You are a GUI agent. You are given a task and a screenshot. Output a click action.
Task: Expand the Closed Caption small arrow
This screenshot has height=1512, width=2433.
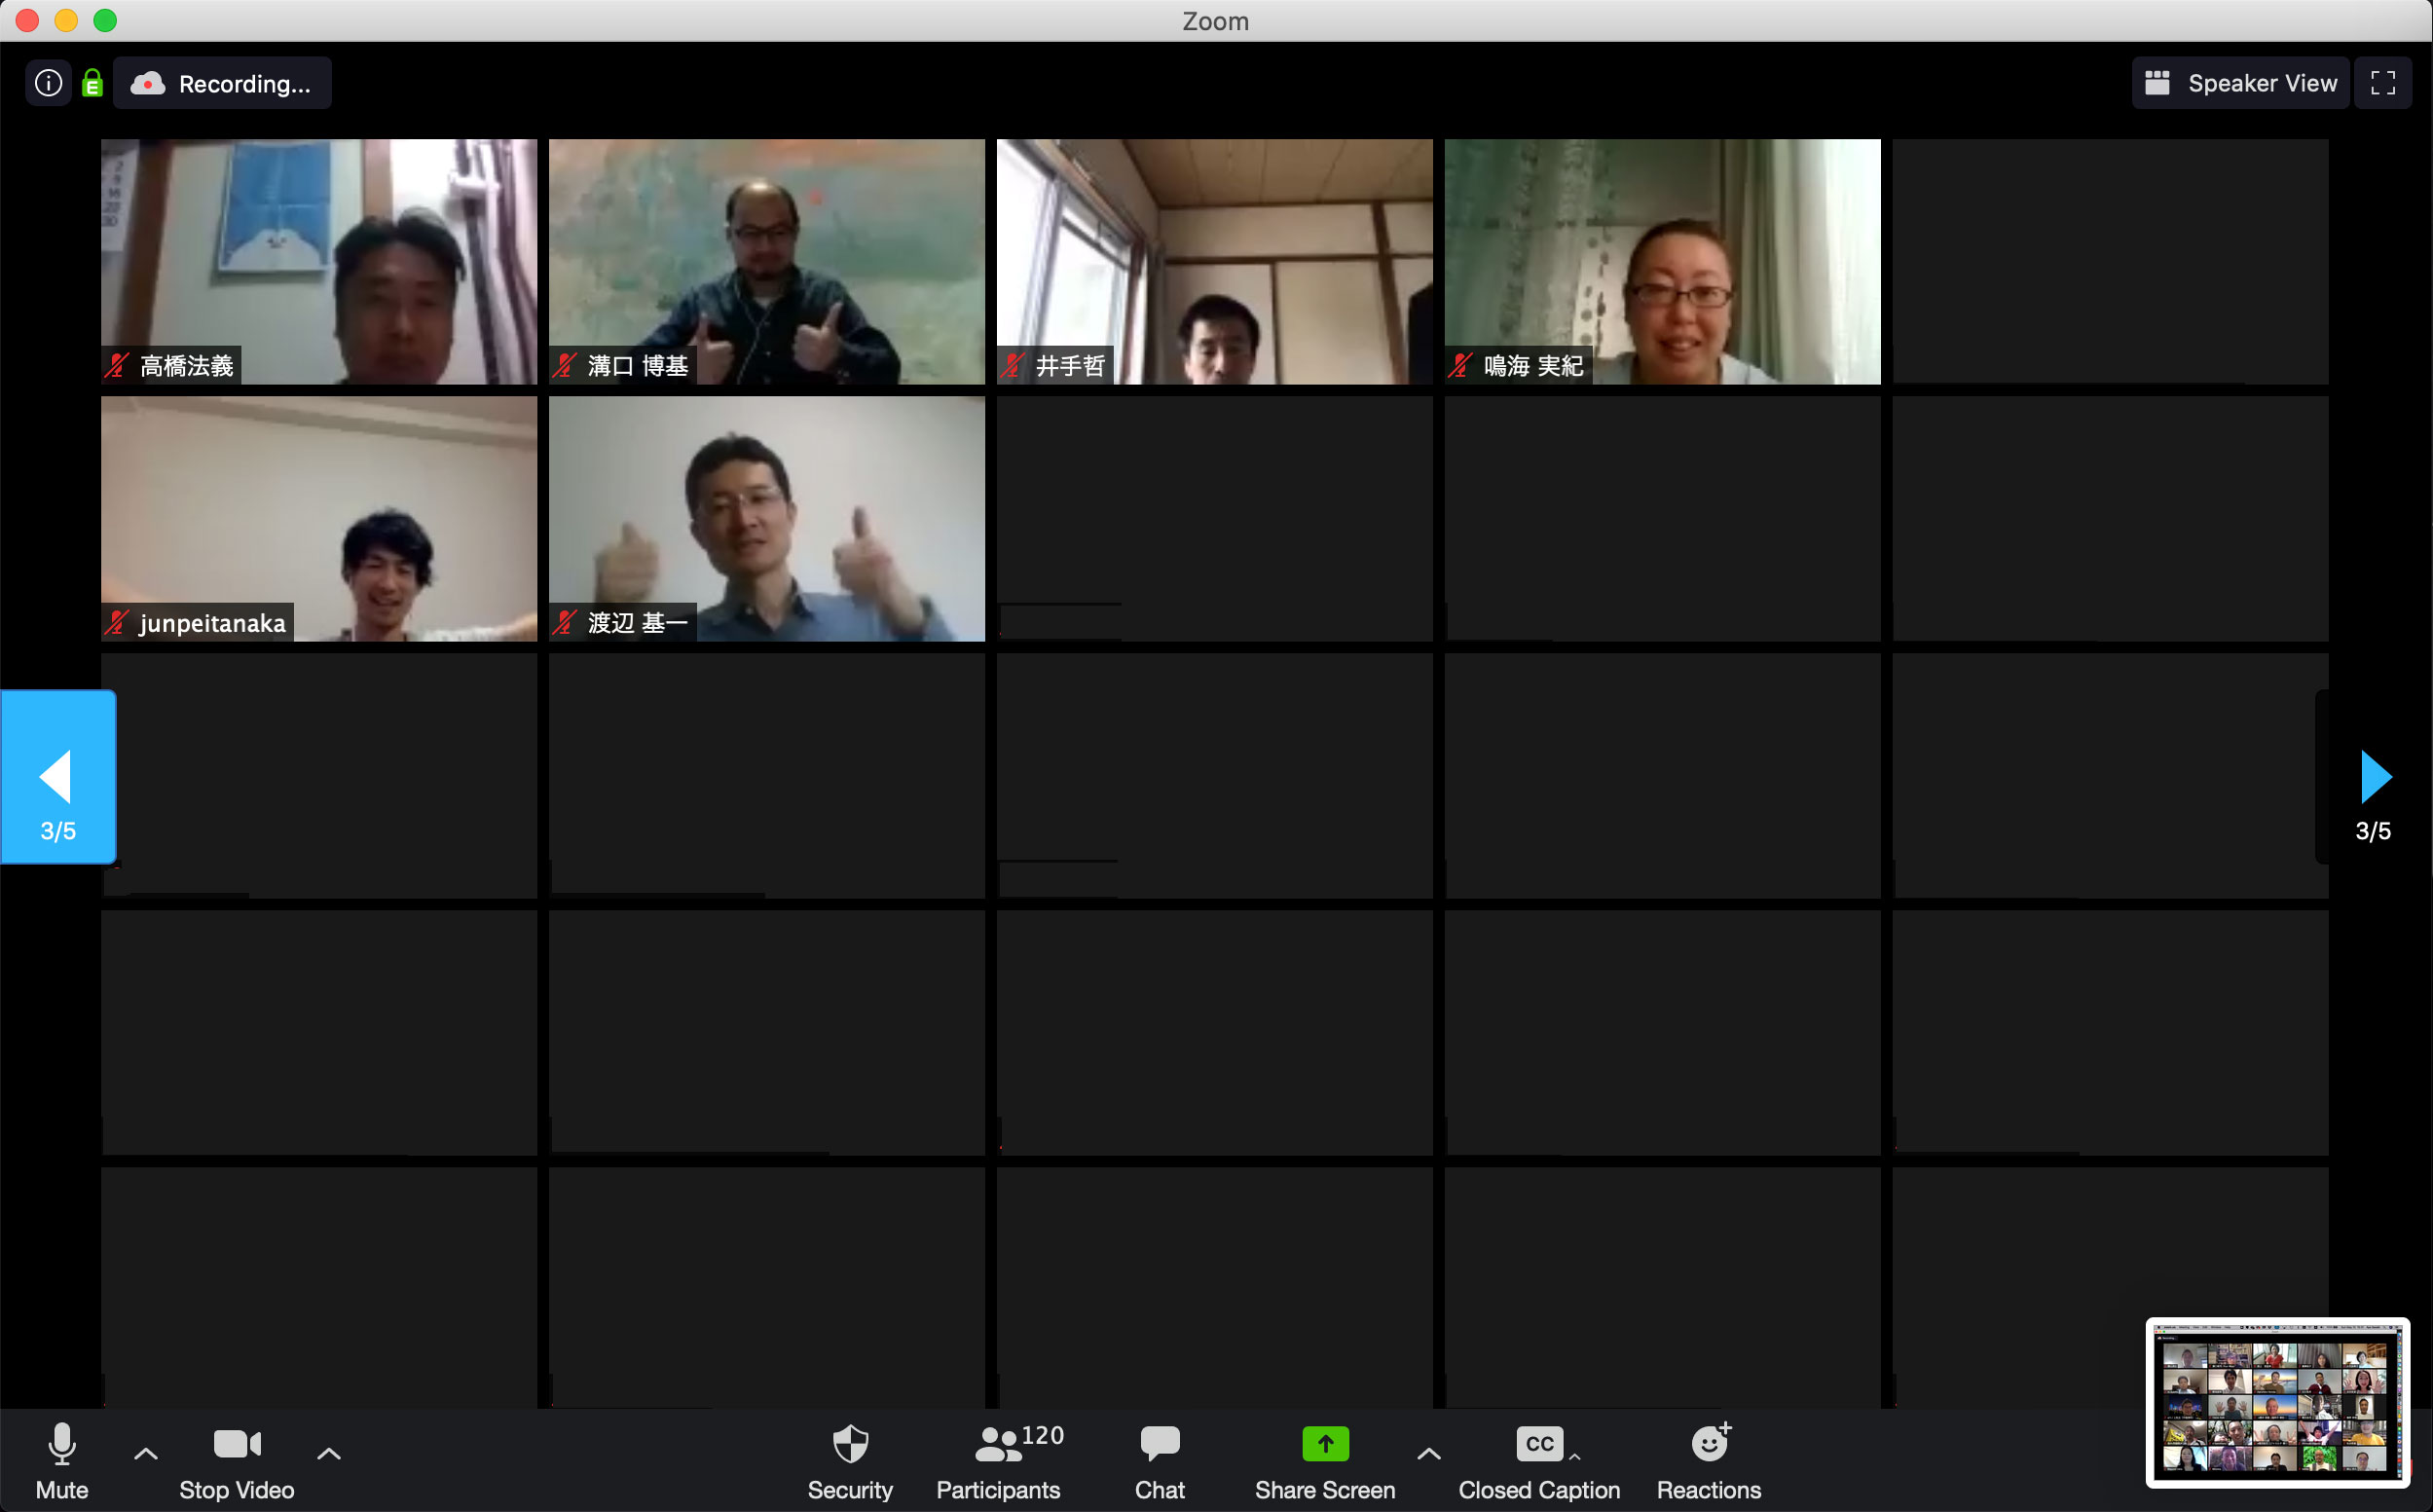[x=1575, y=1457]
